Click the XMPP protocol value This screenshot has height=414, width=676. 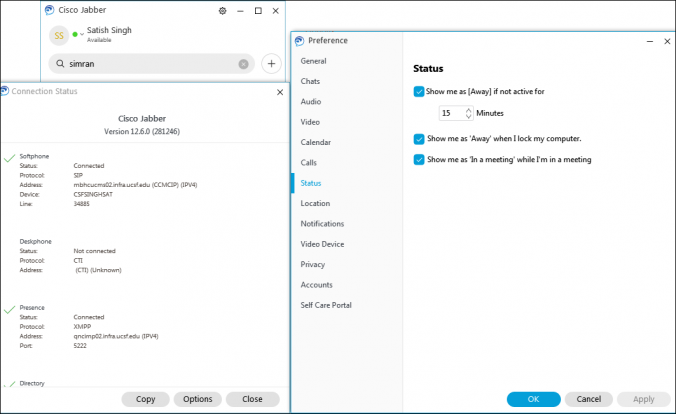pyautogui.click(x=82, y=327)
